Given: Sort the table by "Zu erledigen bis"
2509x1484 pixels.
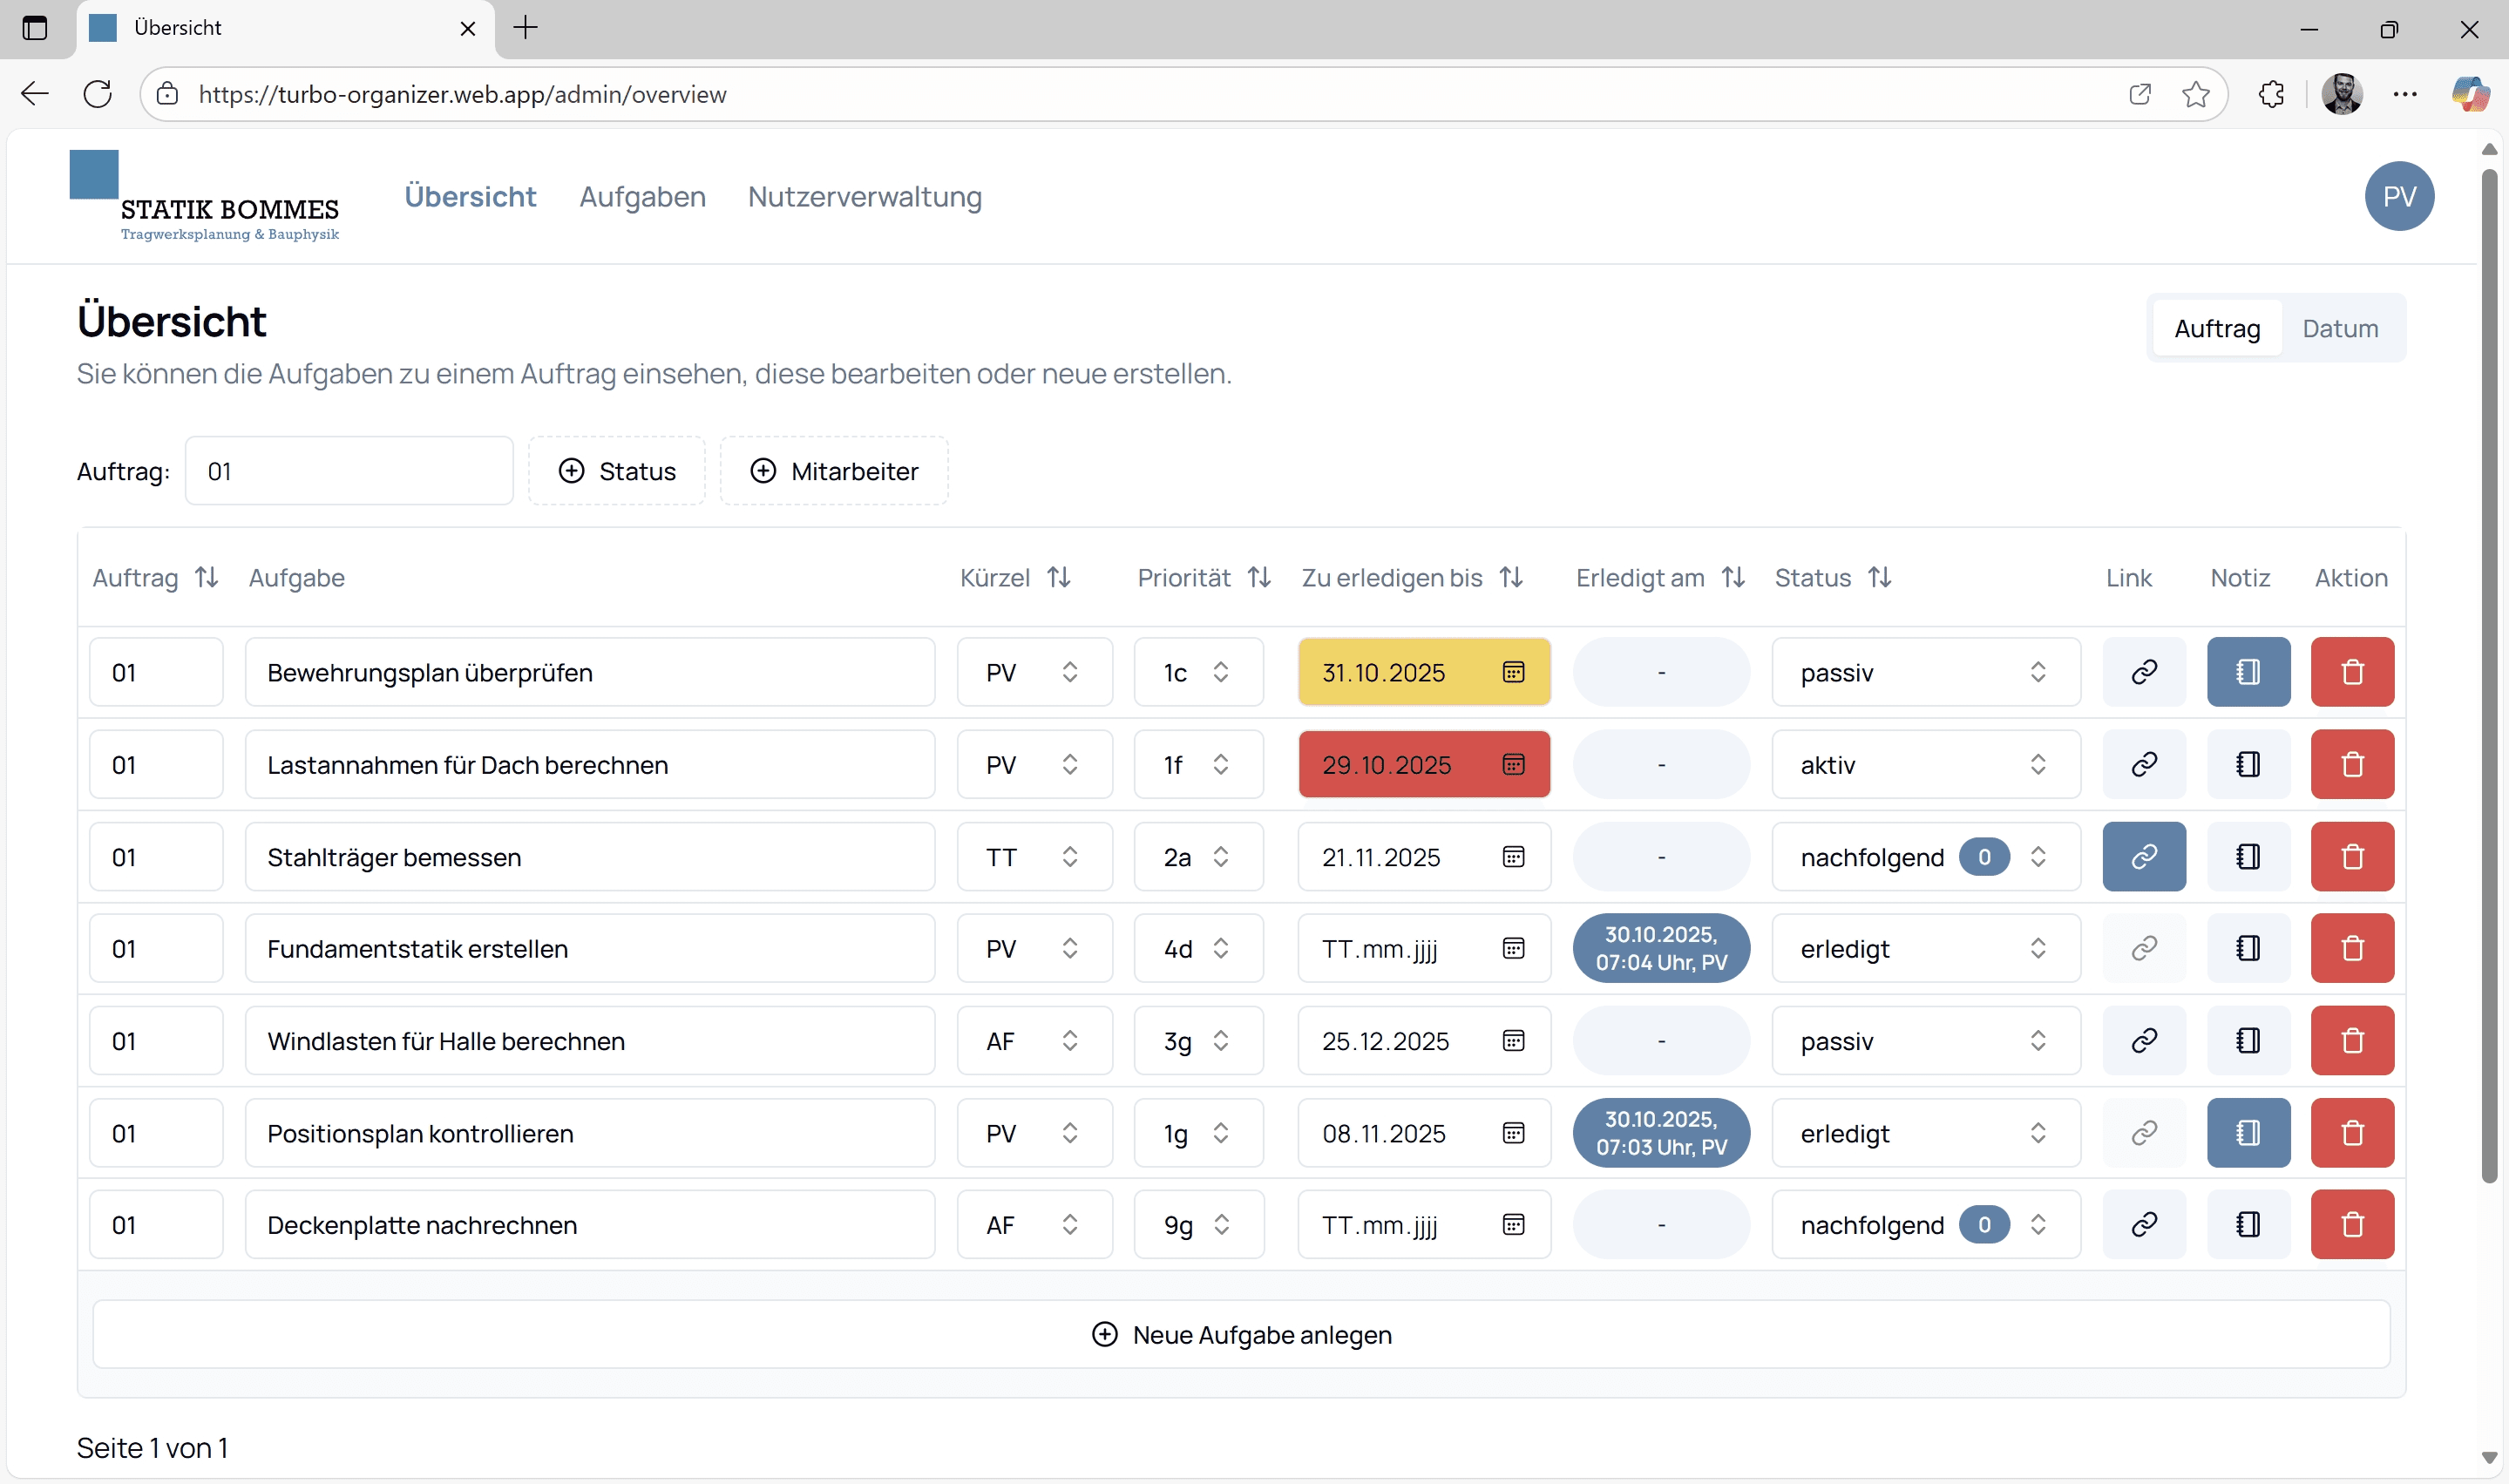Looking at the screenshot, I should pyautogui.click(x=1510, y=577).
